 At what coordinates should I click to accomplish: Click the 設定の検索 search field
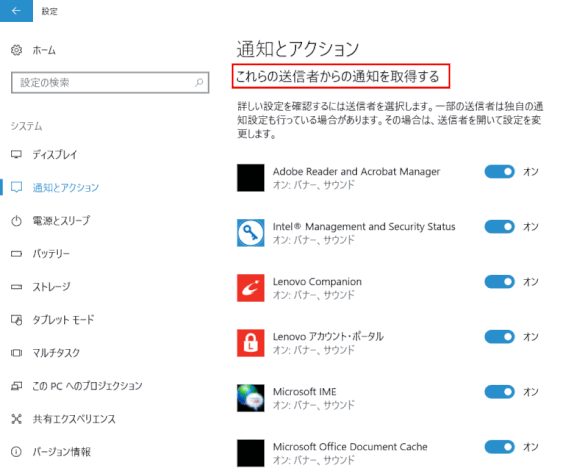(110, 82)
